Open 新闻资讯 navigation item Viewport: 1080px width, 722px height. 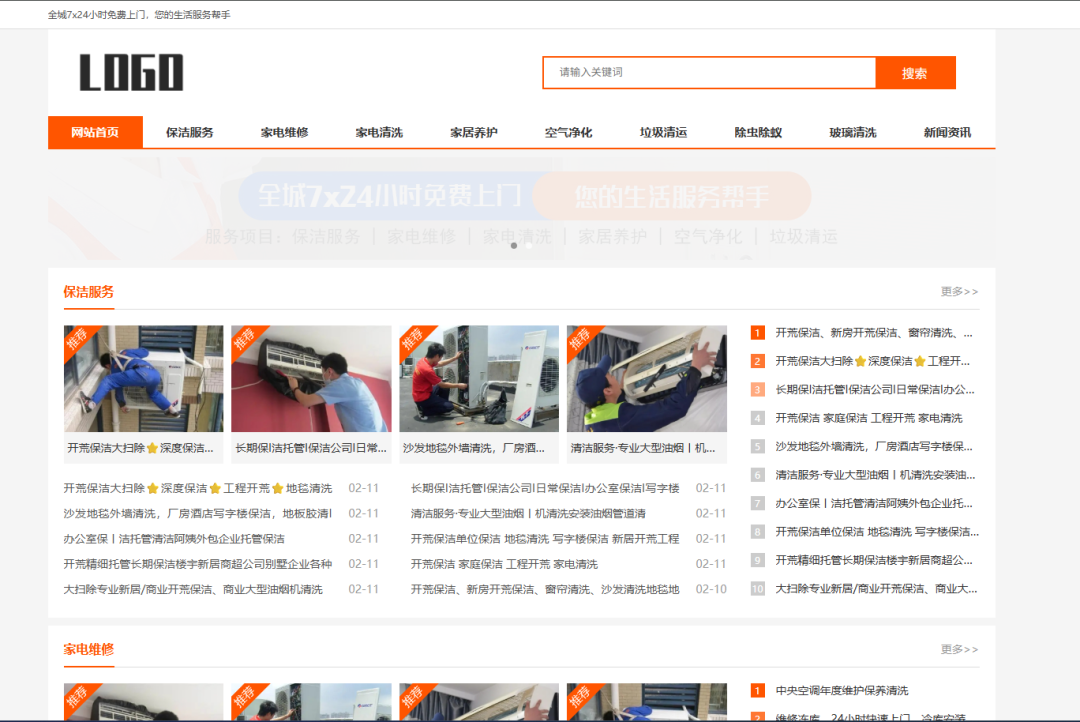[x=947, y=132]
